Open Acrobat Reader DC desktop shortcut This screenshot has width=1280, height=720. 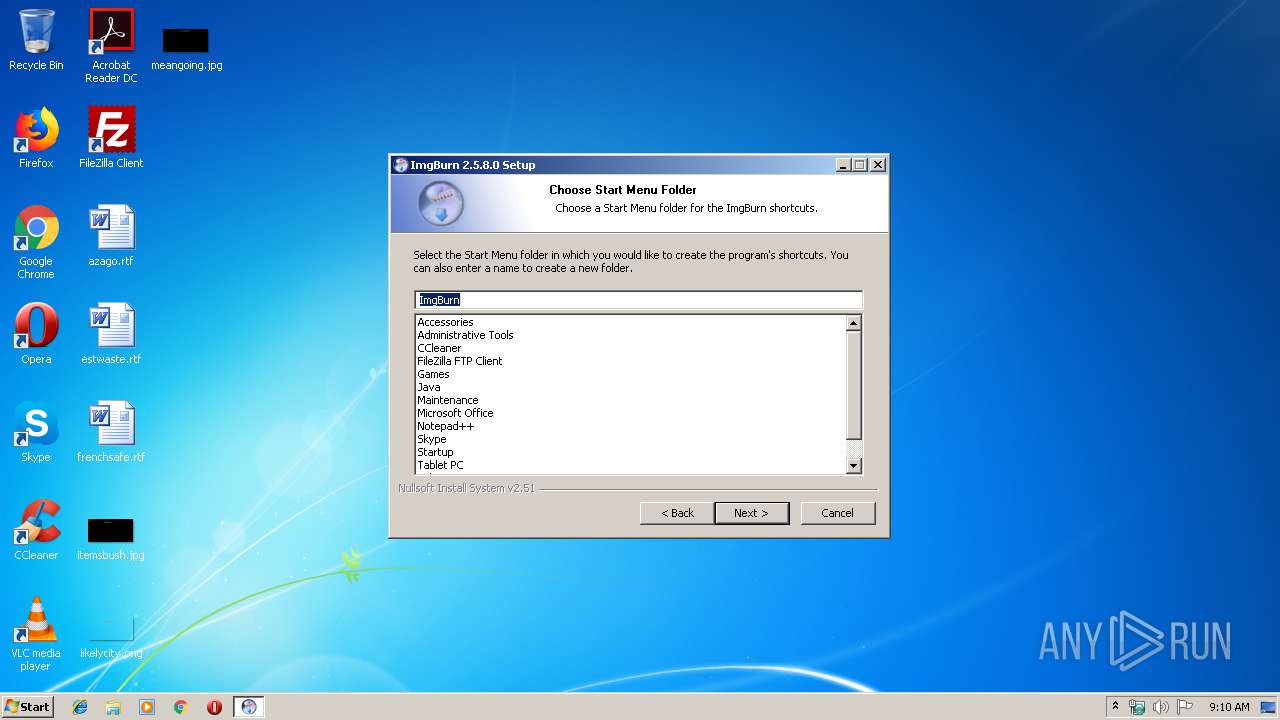coord(111,46)
